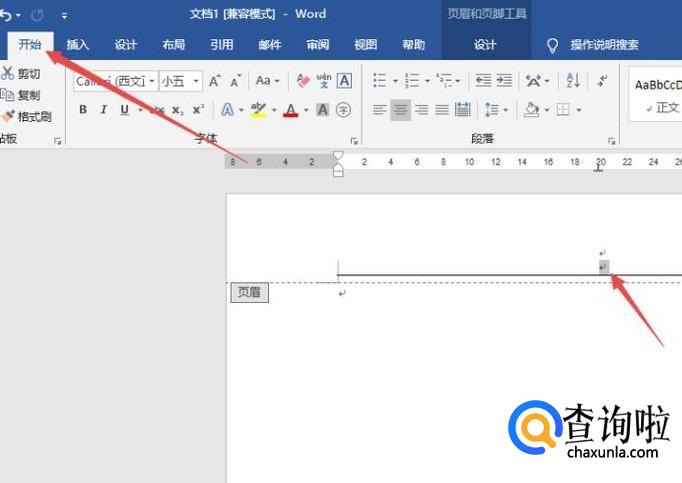The height and width of the screenshot is (483, 682).
Task: Apply numbered list
Action: pyautogui.click(x=411, y=80)
